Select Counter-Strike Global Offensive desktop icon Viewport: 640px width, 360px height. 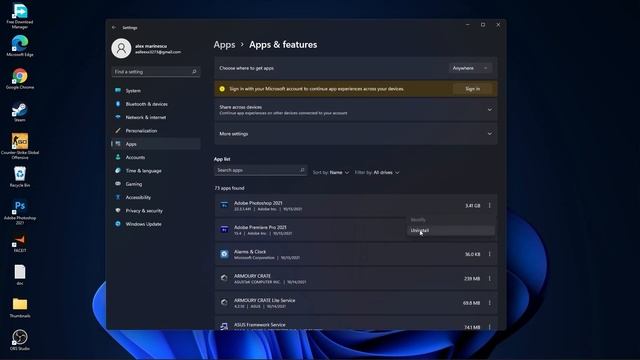click(x=20, y=146)
